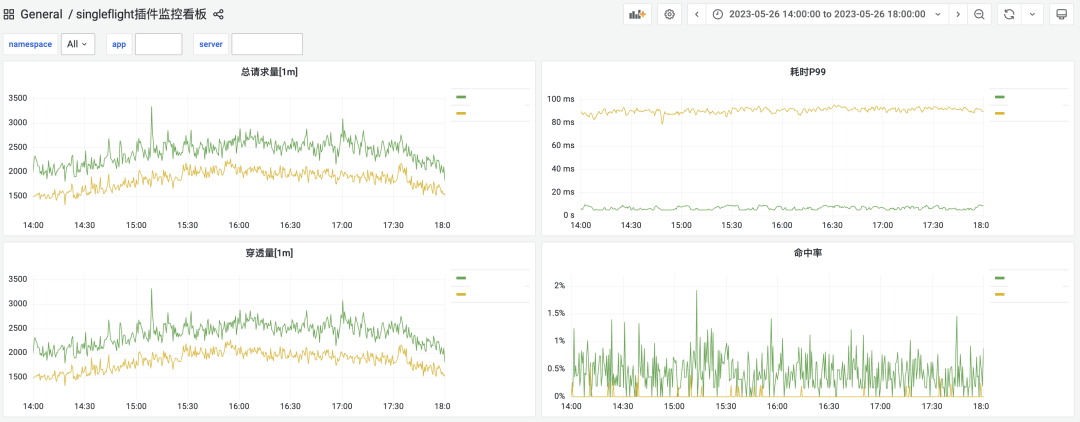Viewport: 1080px width, 422px height.
Task: Open the dashboards grid icon
Action: (9, 14)
